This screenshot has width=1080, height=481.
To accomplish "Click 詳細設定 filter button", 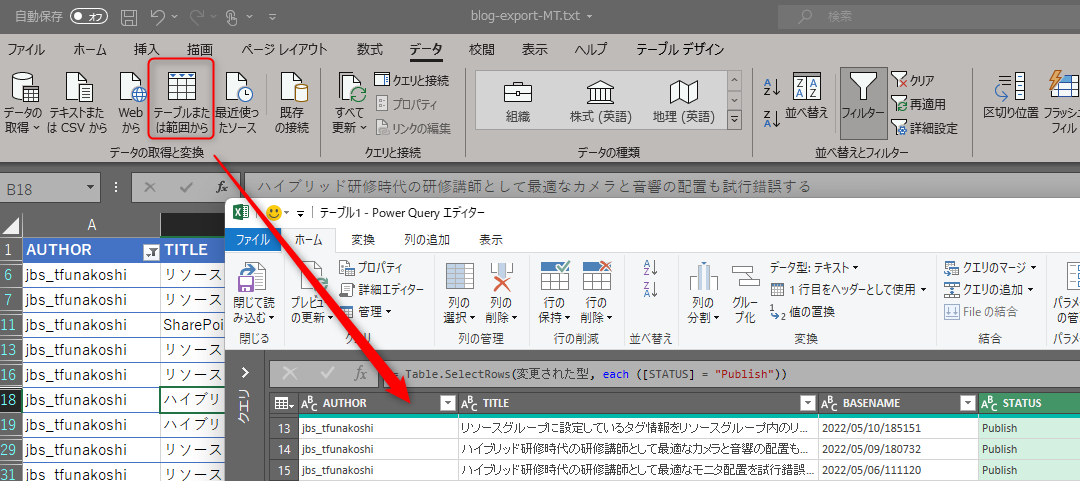I will click(x=924, y=128).
